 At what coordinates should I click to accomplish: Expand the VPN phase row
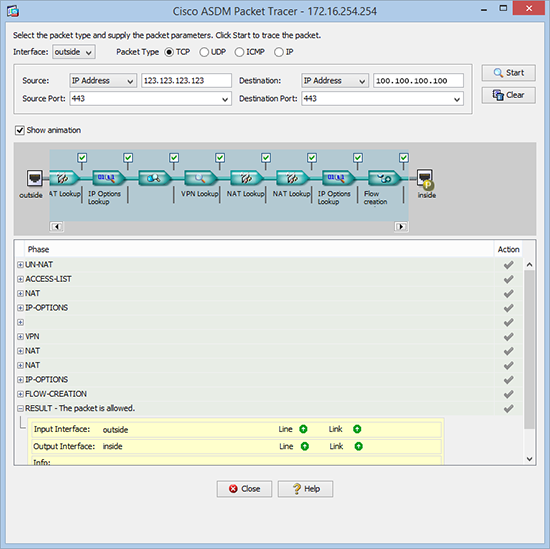click(x=20, y=336)
